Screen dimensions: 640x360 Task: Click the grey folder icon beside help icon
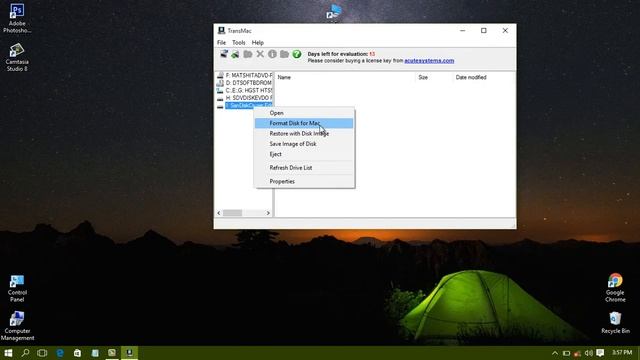[284, 54]
